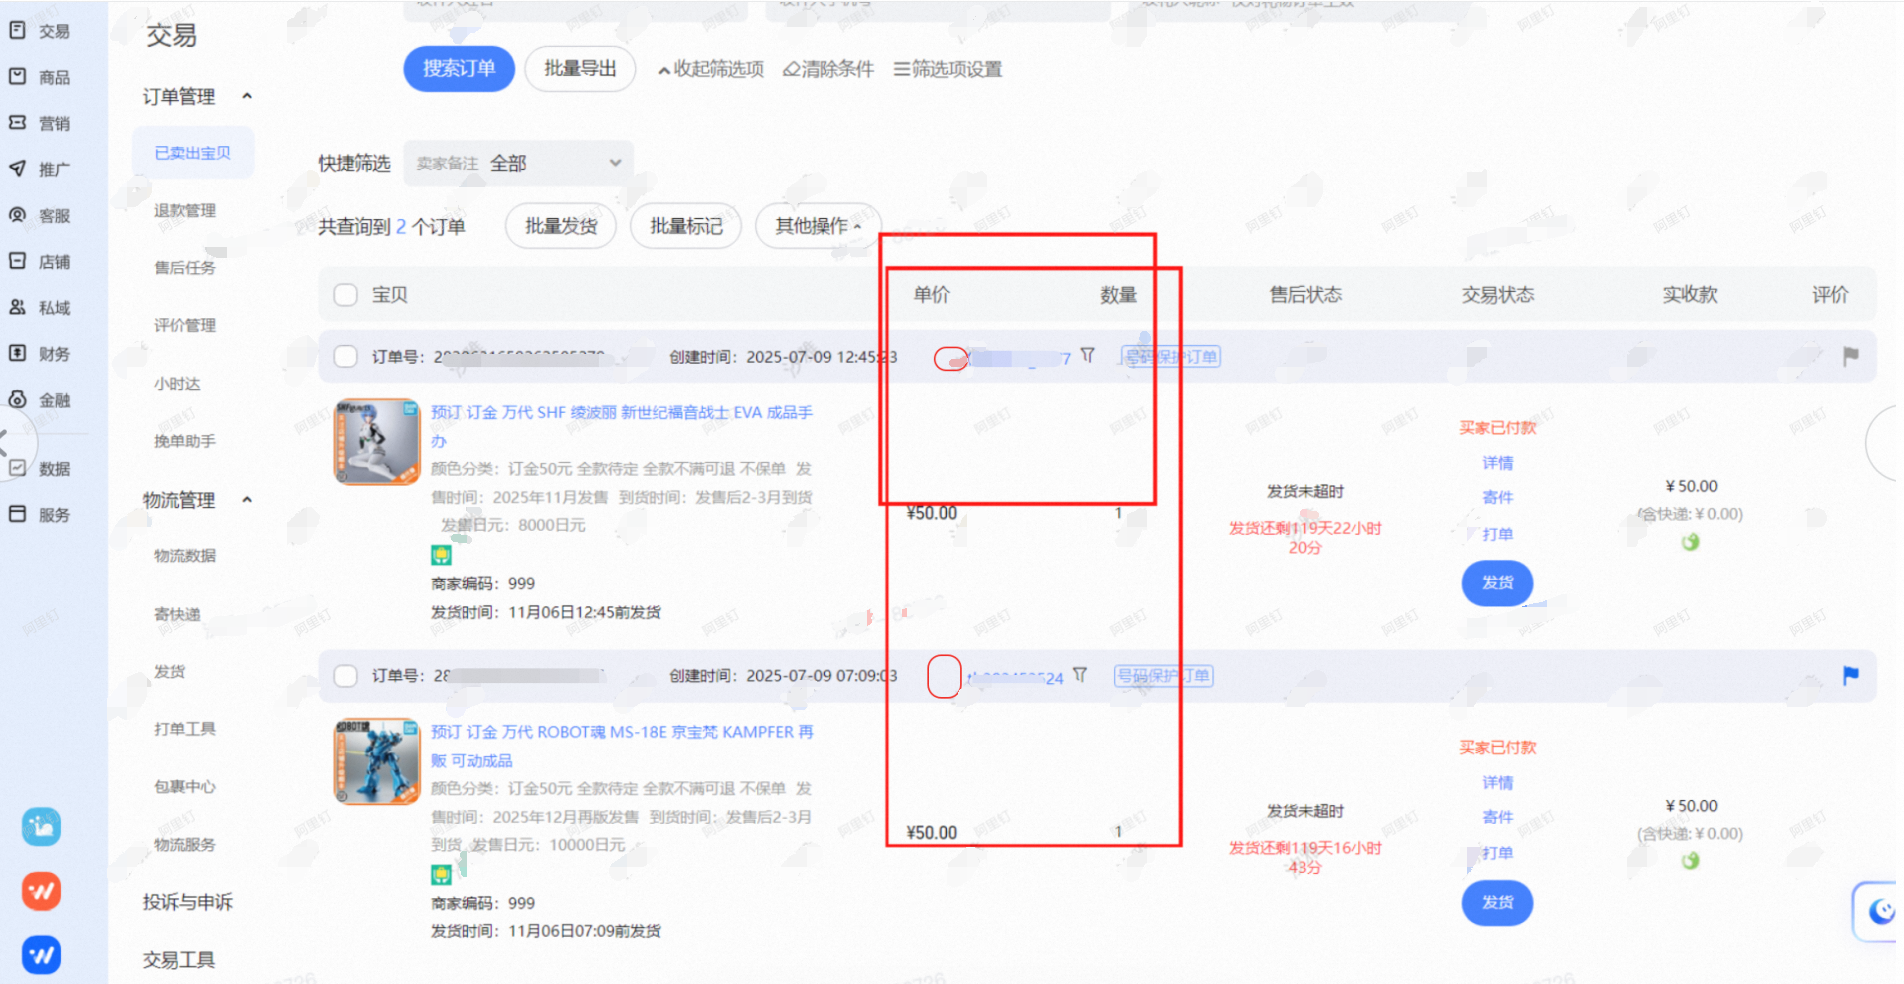Click the light blue app icon in the sidebar
This screenshot has width=1904, height=984.
[42, 827]
